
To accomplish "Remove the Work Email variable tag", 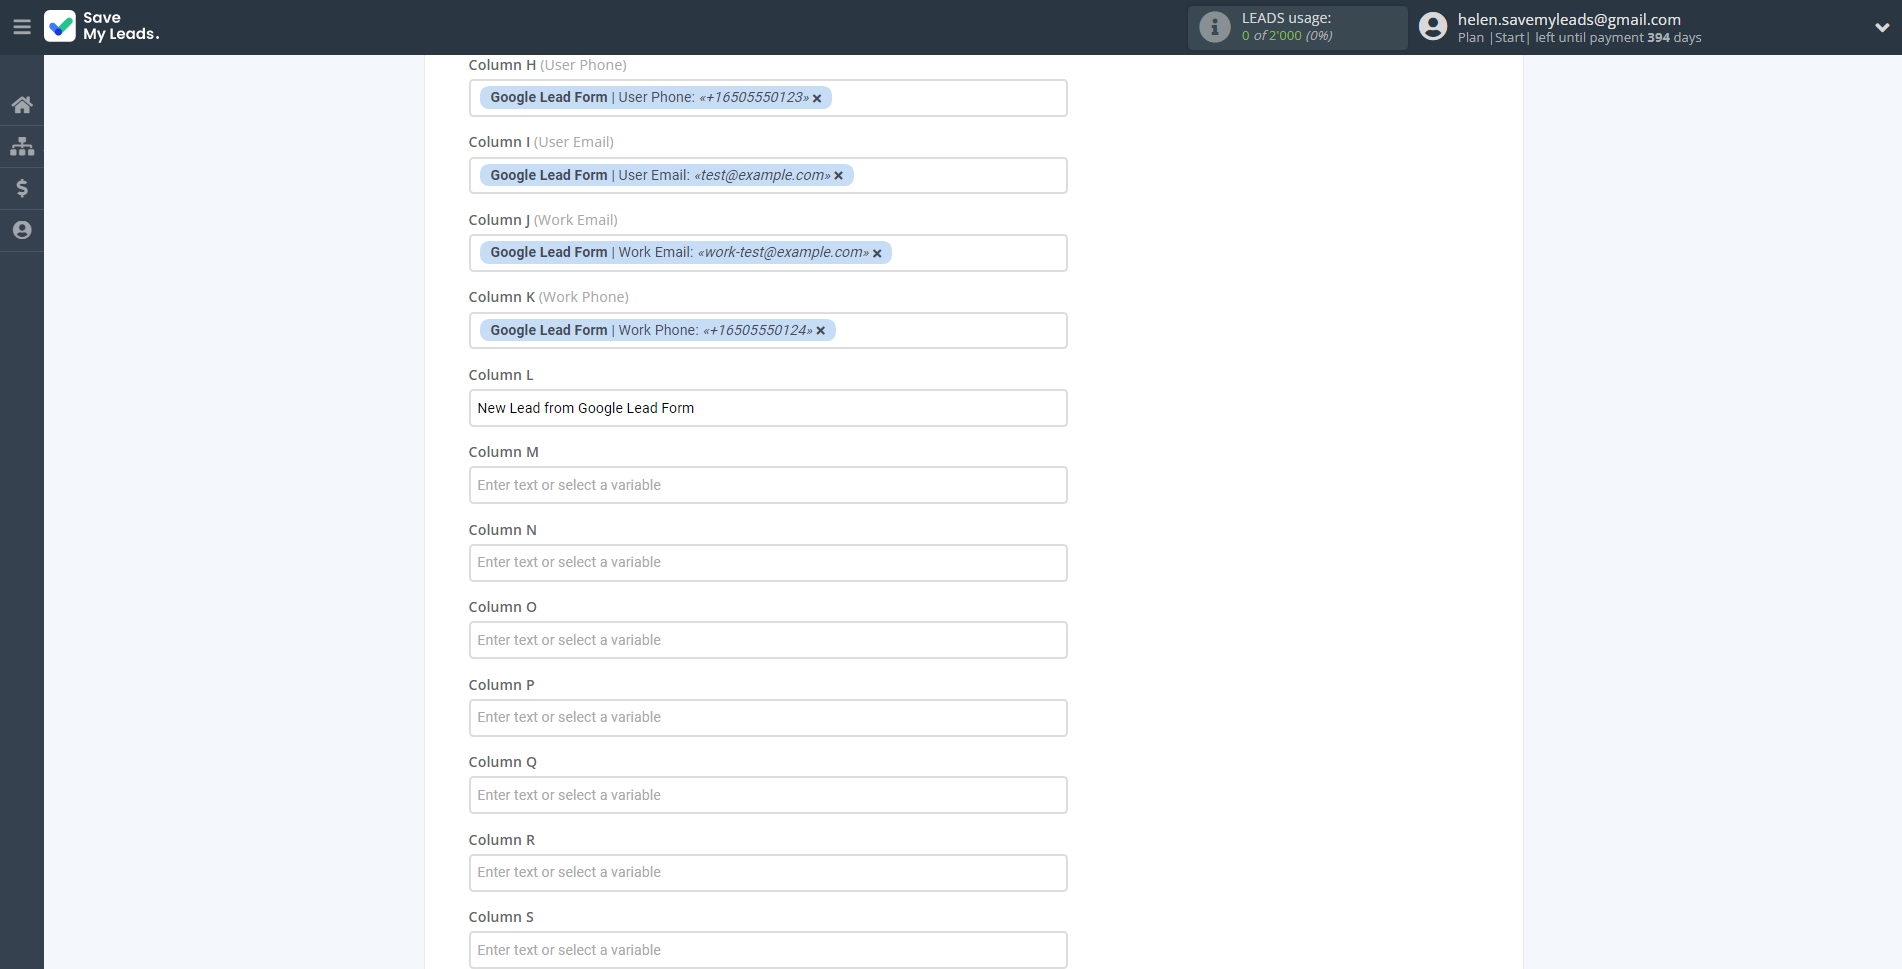I will [x=877, y=253].
